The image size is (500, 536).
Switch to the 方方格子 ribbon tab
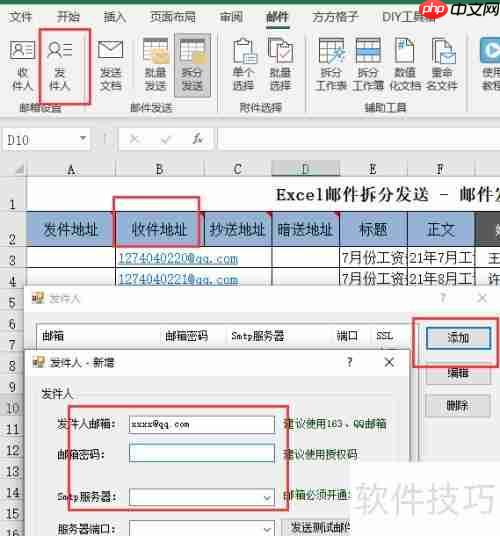click(x=335, y=17)
